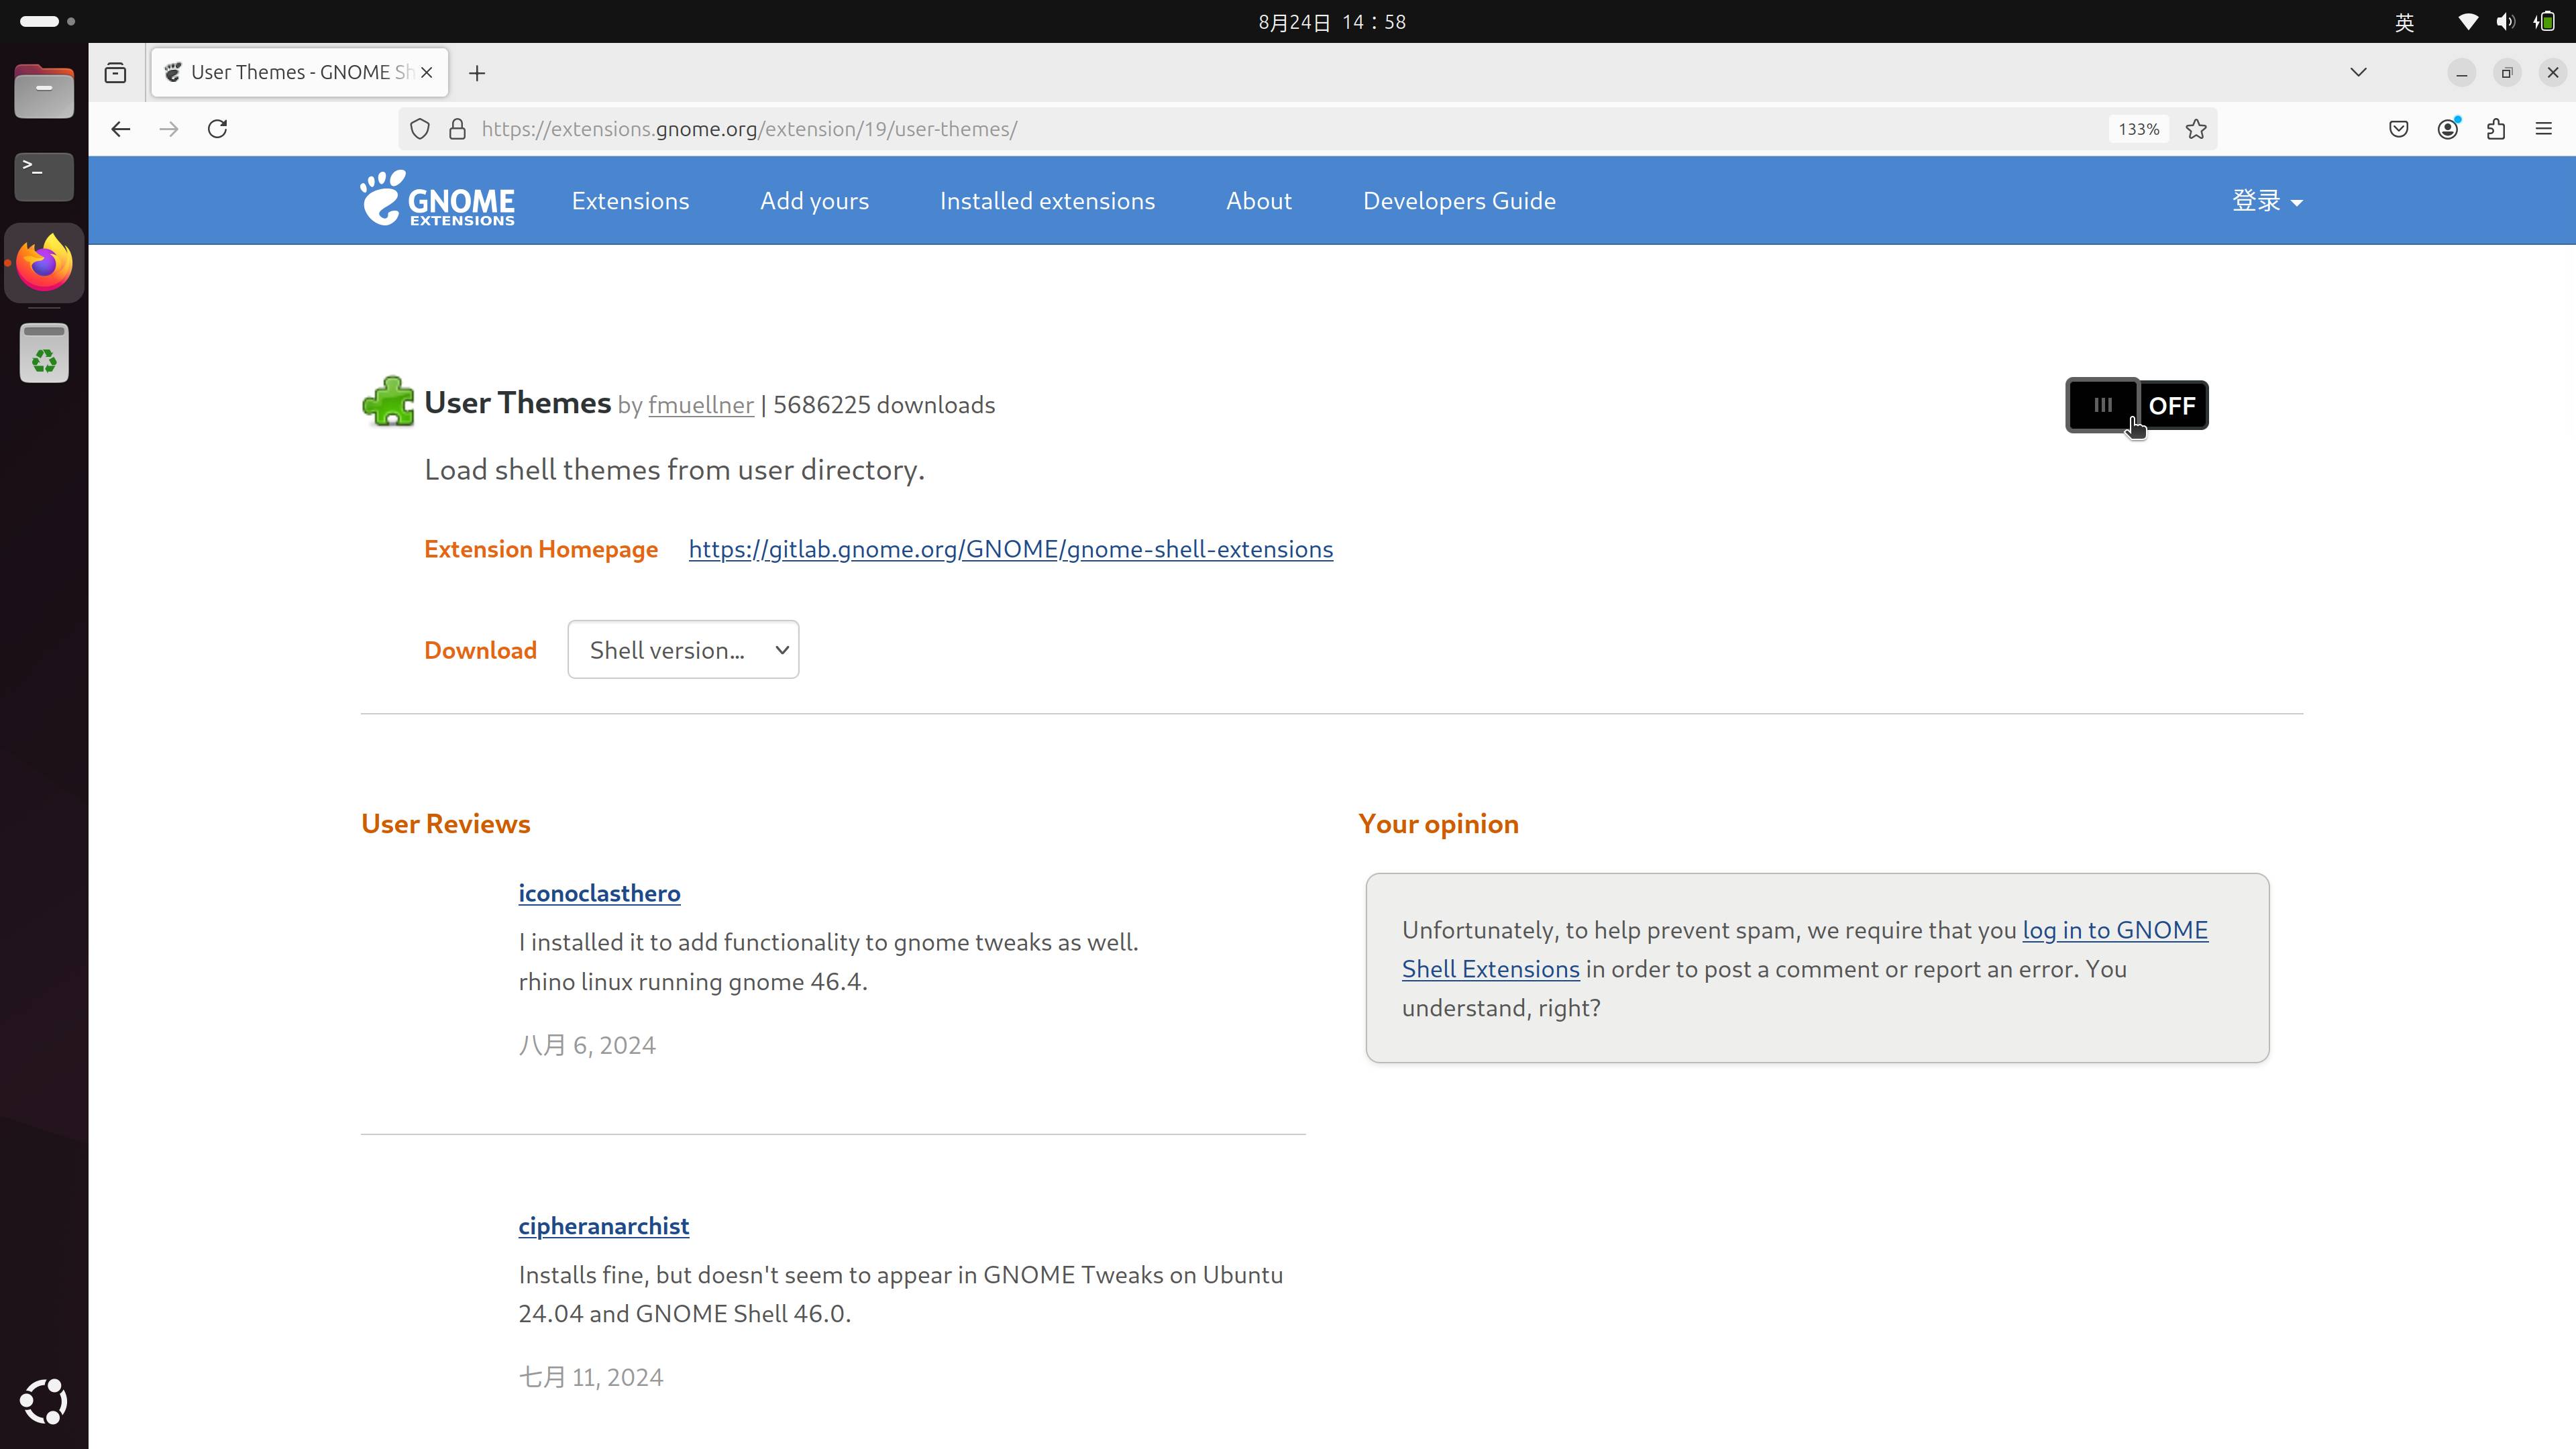The image size is (2576, 1449).
Task: Open the battery status icon
Action: coord(2545,21)
